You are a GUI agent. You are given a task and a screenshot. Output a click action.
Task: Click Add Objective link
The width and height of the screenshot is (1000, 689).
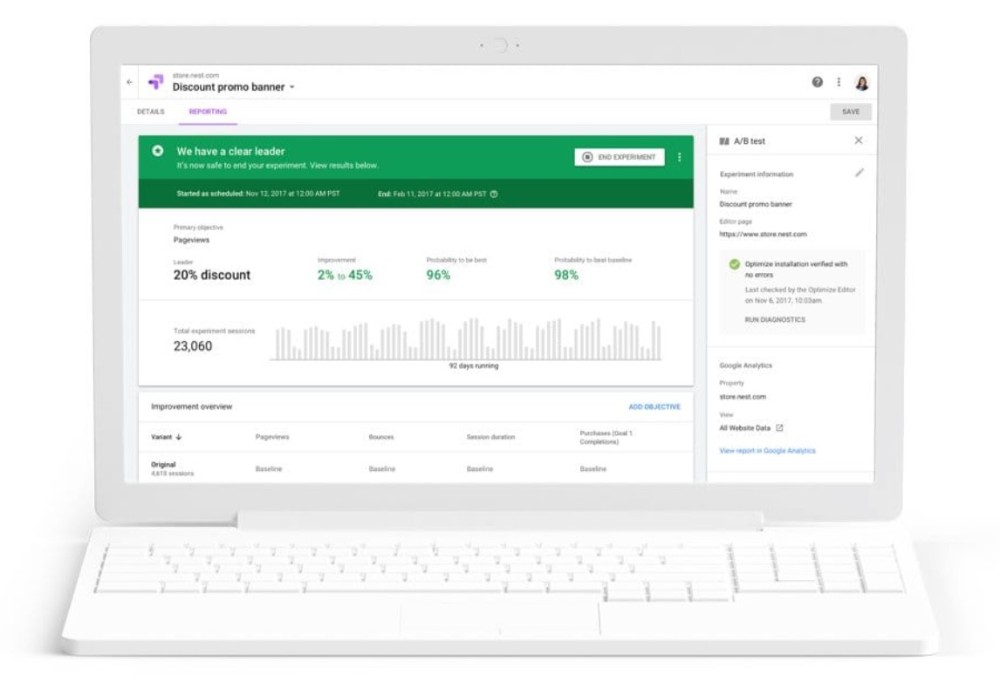point(654,407)
